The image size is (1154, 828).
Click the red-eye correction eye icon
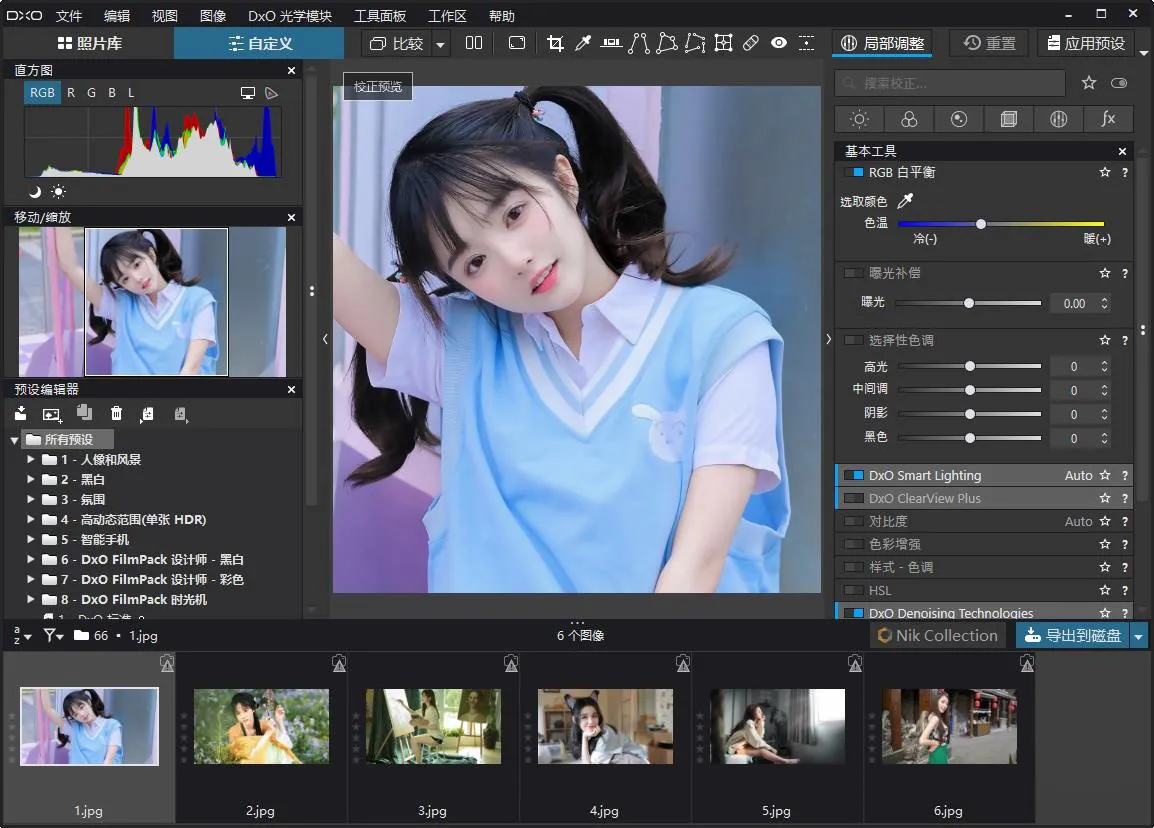779,43
